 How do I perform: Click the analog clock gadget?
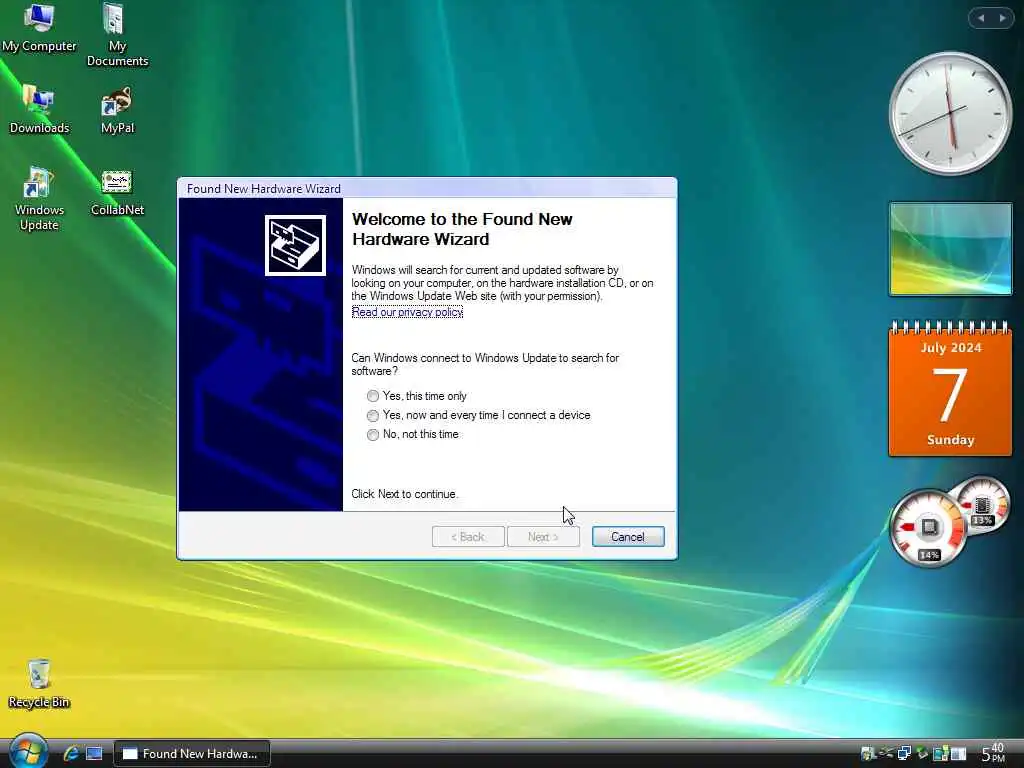(950, 114)
